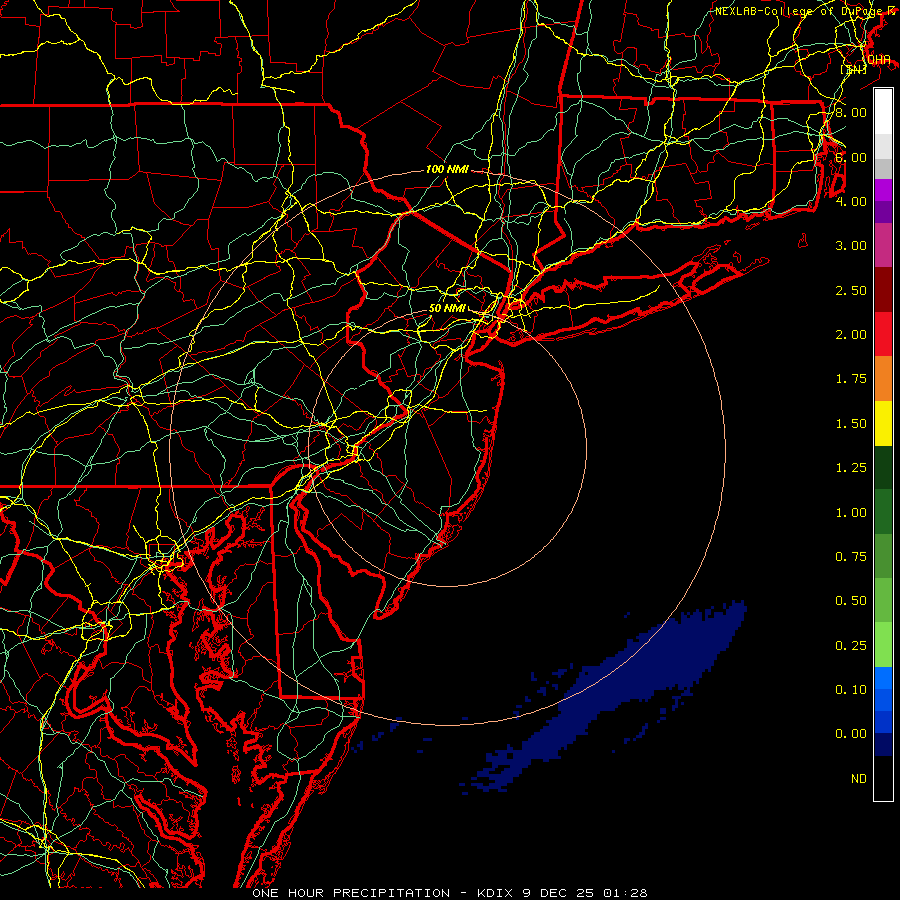This screenshot has width=900, height=900.
Task: Click the 0.25 legend value
Action: (x=851, y=646)
